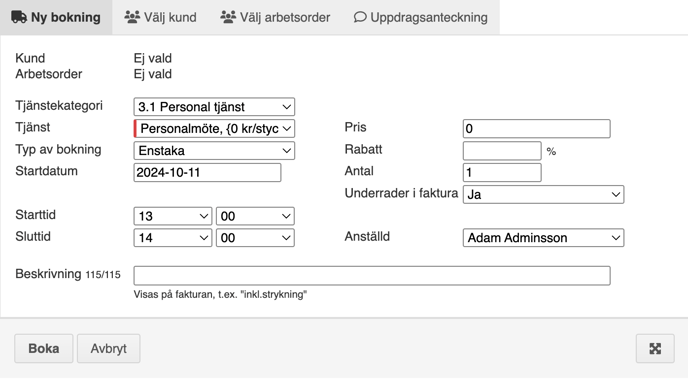688x379 pixels.
Task: Expand the Typ av bokning dropdown
Action: tap(214, 150)
